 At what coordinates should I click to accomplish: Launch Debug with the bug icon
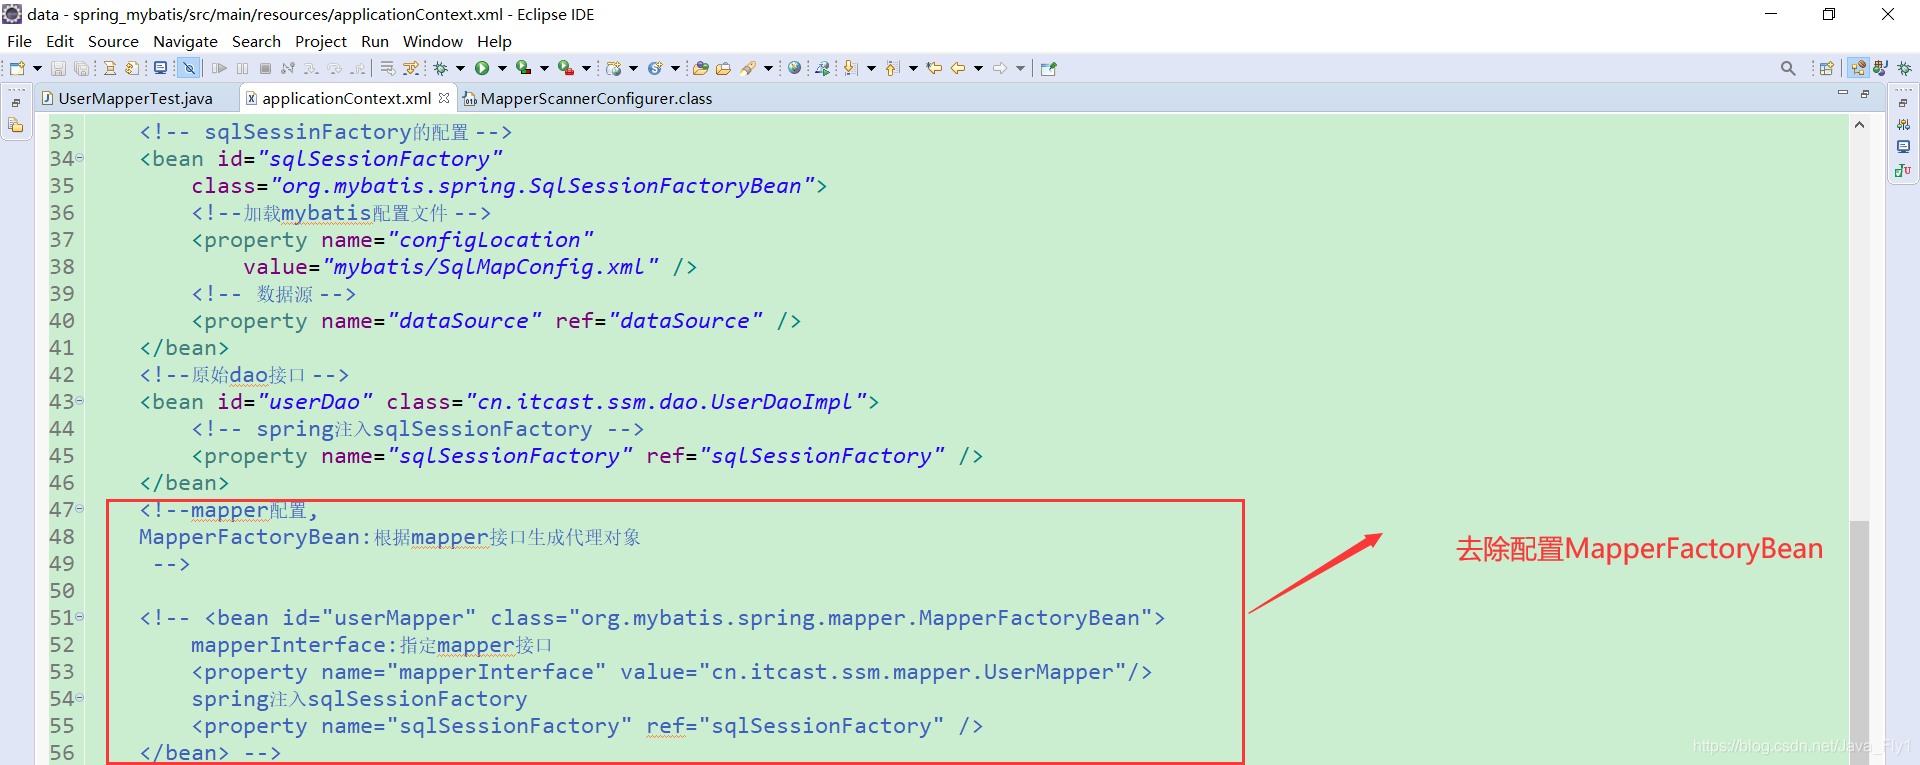point(440,68)
